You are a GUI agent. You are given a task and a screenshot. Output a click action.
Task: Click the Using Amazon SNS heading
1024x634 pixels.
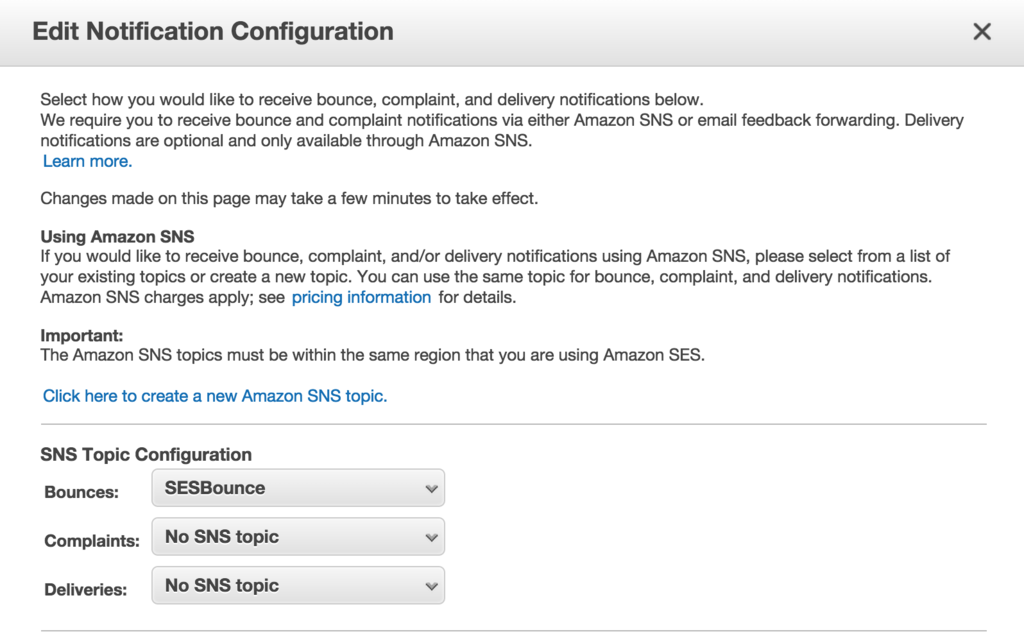[x=117, y=237]
